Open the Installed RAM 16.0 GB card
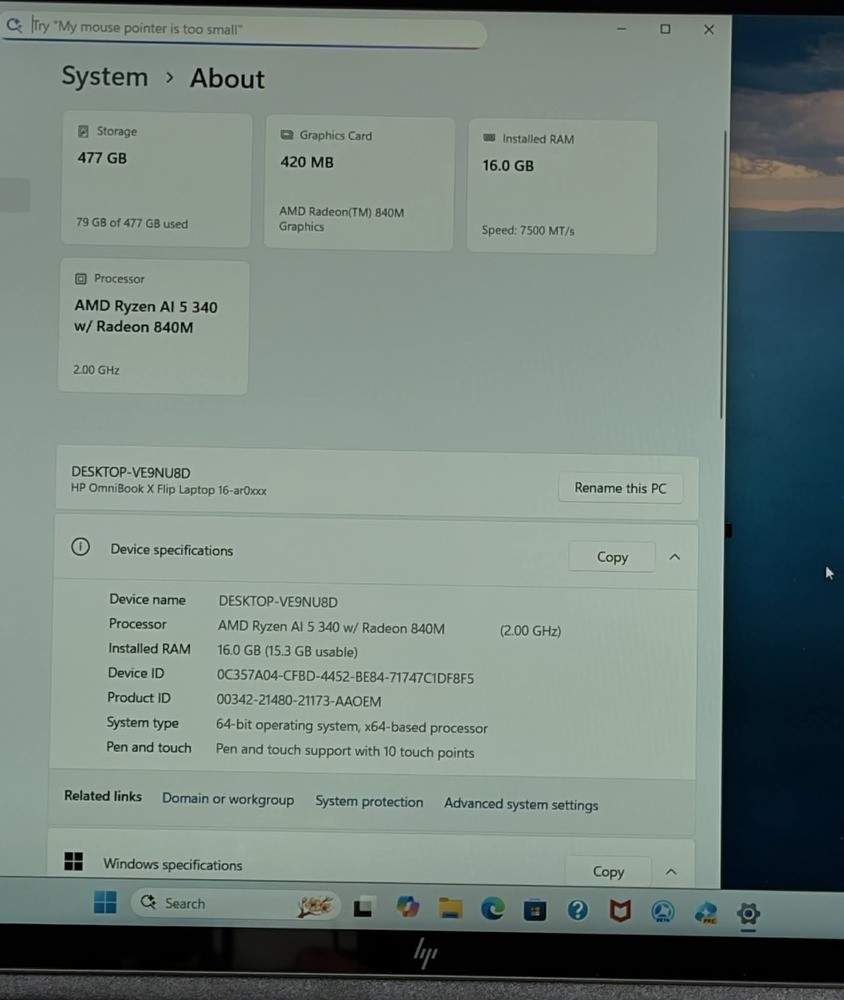844x1000 pixels. point(562,187)
